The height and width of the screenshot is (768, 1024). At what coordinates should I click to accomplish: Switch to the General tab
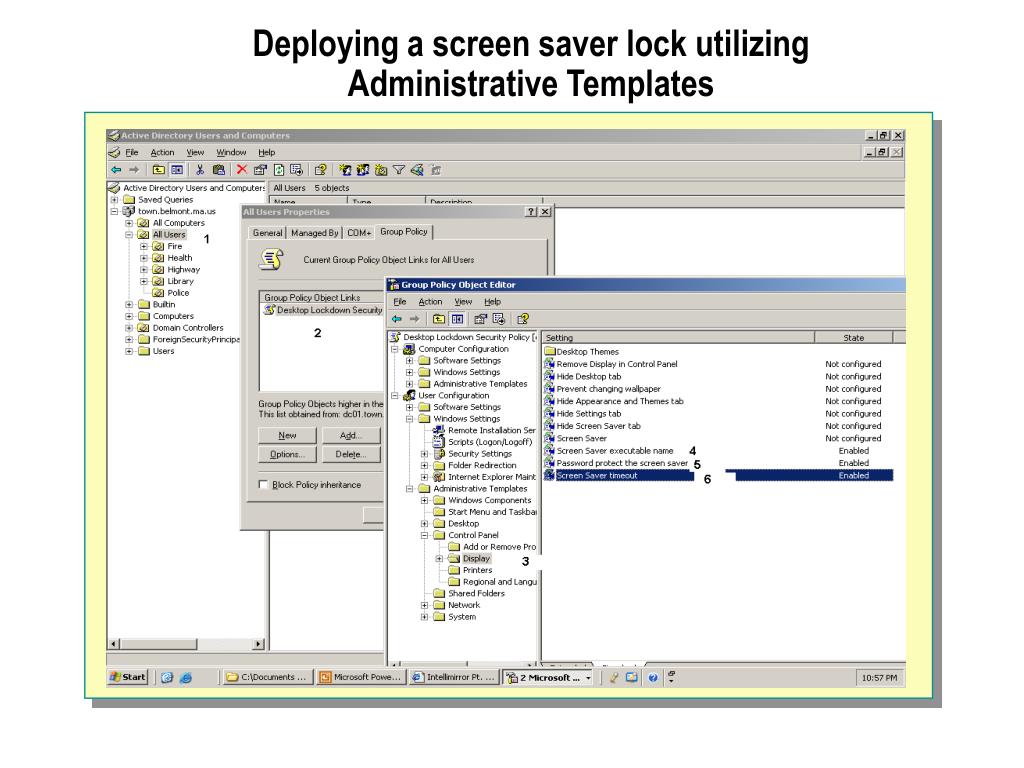[268, 232]
